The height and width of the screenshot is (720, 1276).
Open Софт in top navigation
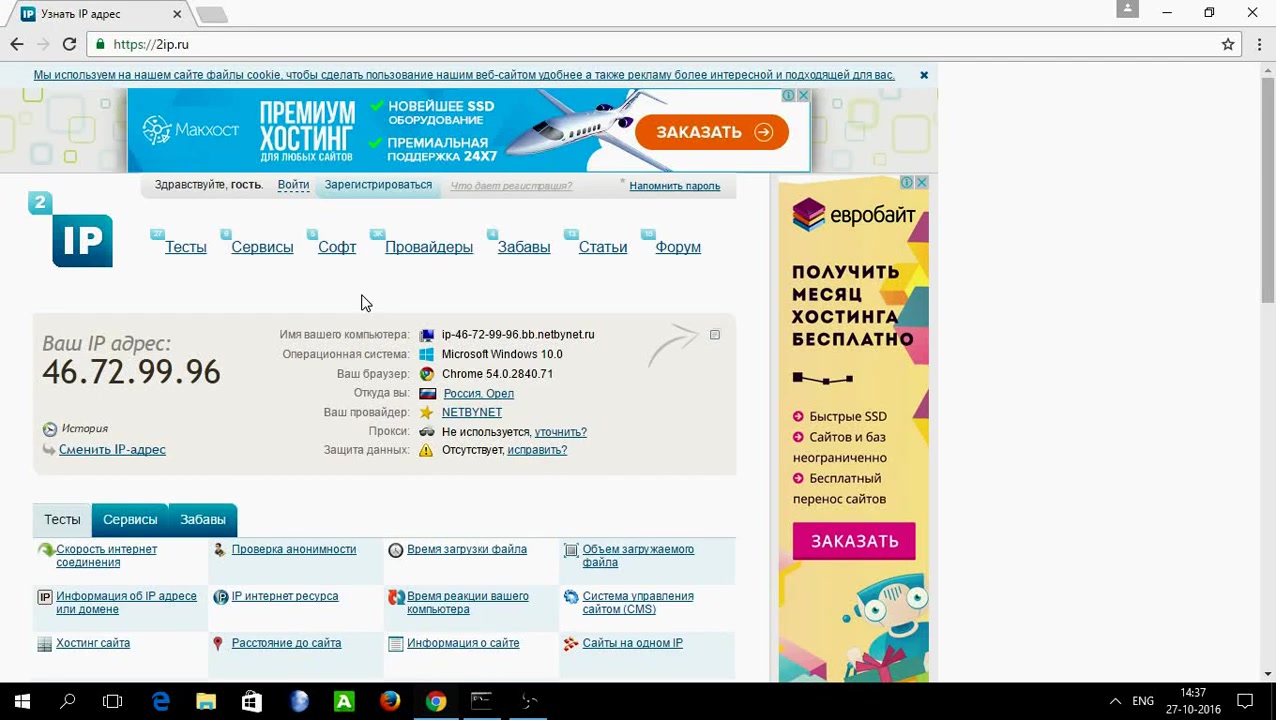pyautogui.click(x=337, y=247)
